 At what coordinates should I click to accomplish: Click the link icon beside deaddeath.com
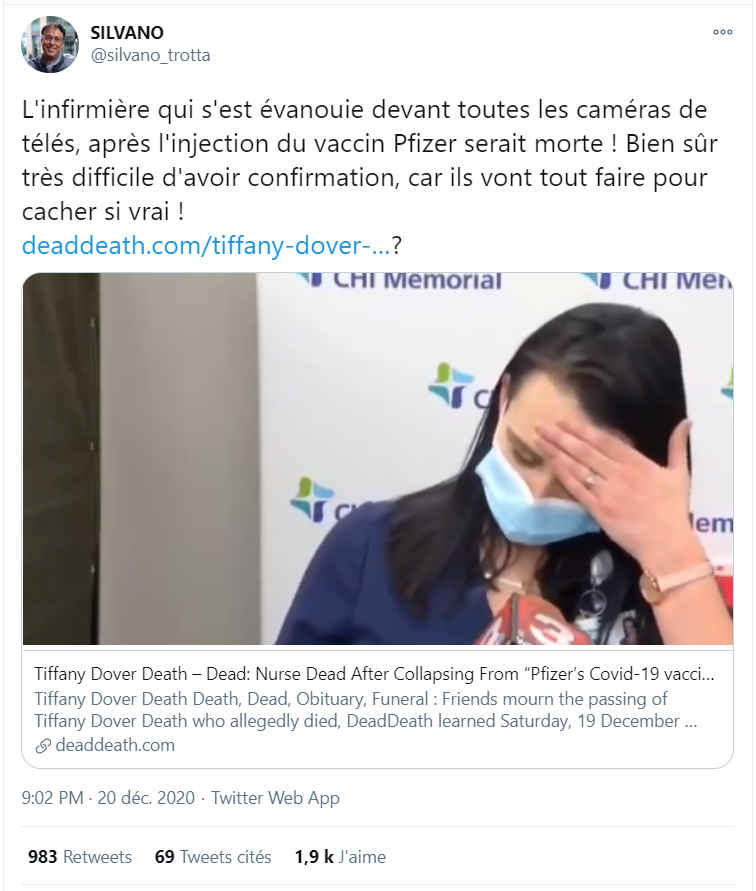point(43,746)
